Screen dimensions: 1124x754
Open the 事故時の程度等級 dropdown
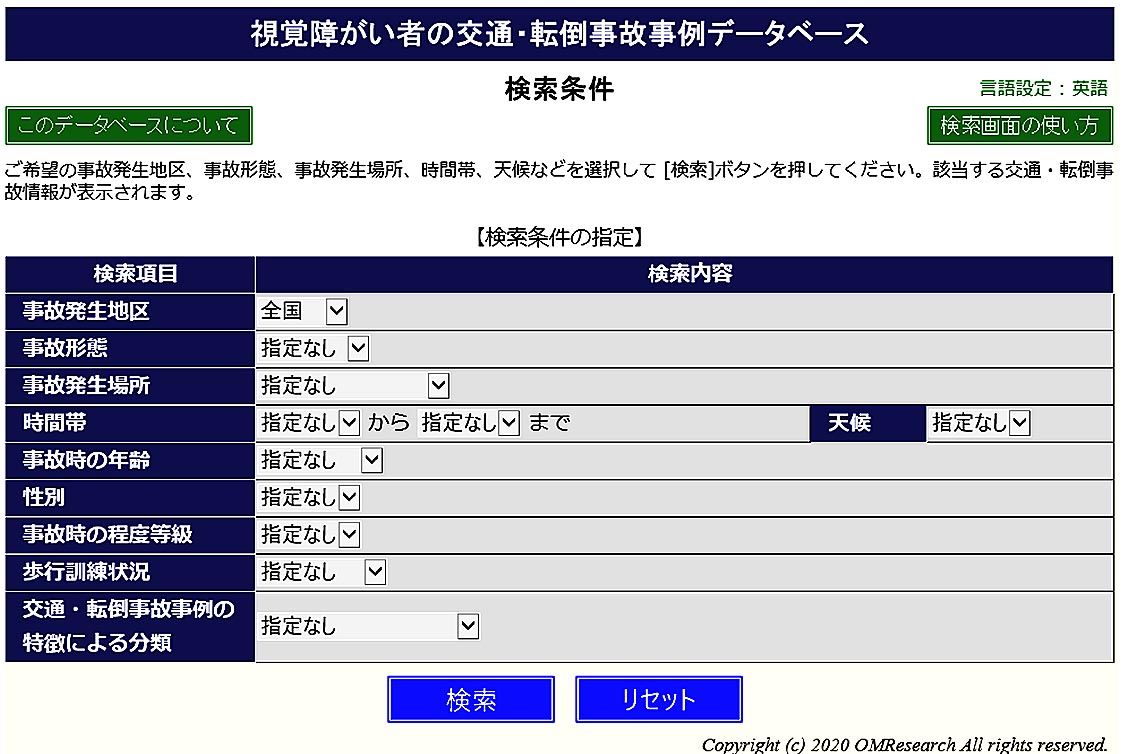point(309,535)
